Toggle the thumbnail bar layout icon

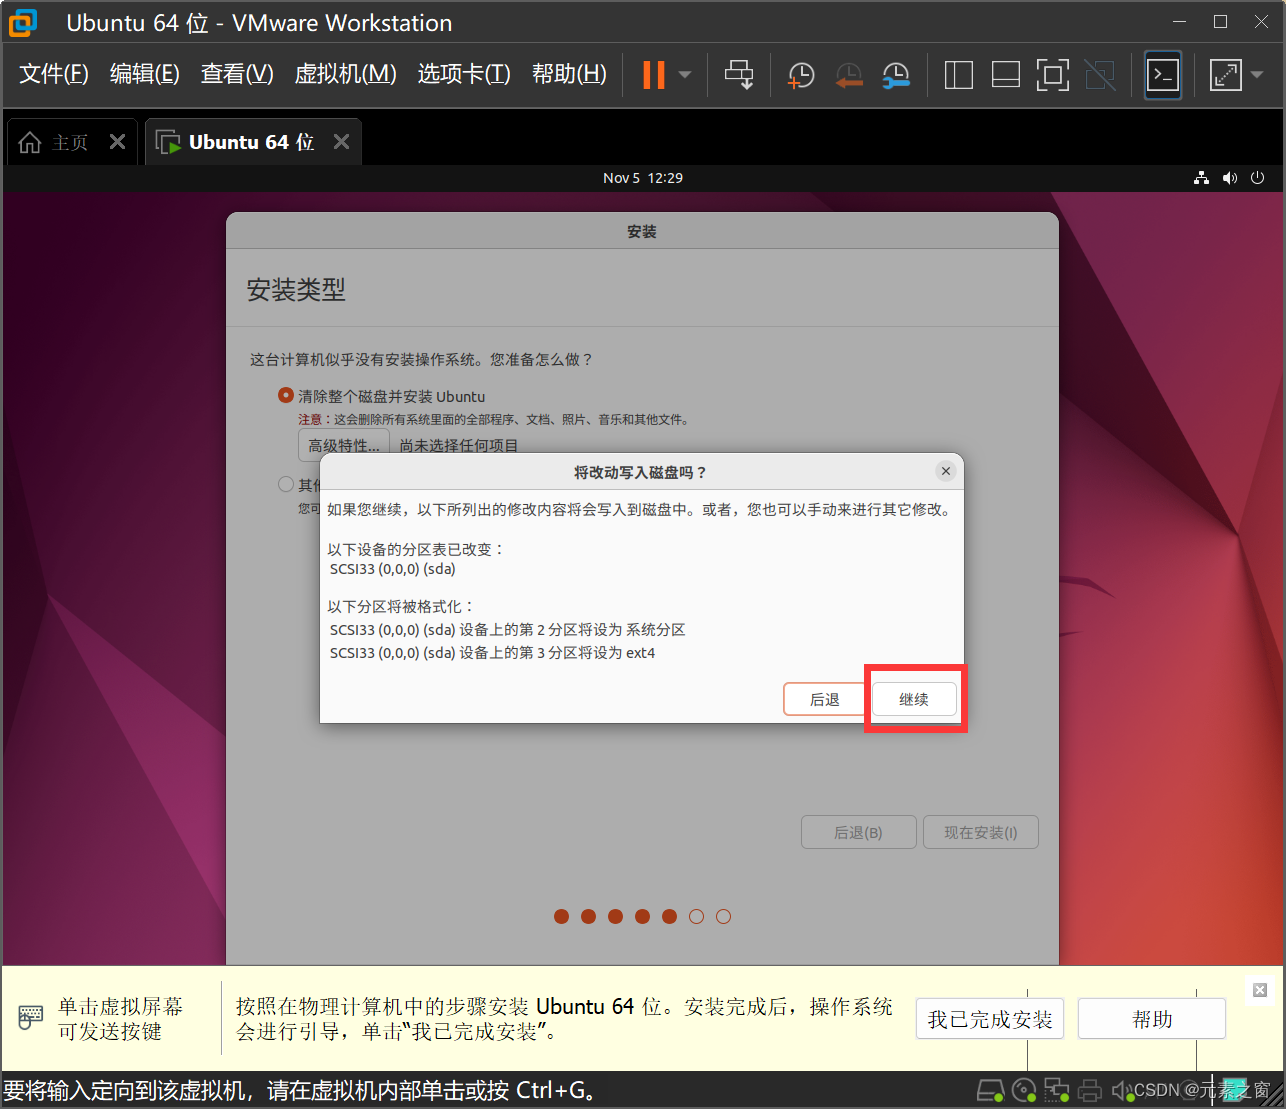1005,75
